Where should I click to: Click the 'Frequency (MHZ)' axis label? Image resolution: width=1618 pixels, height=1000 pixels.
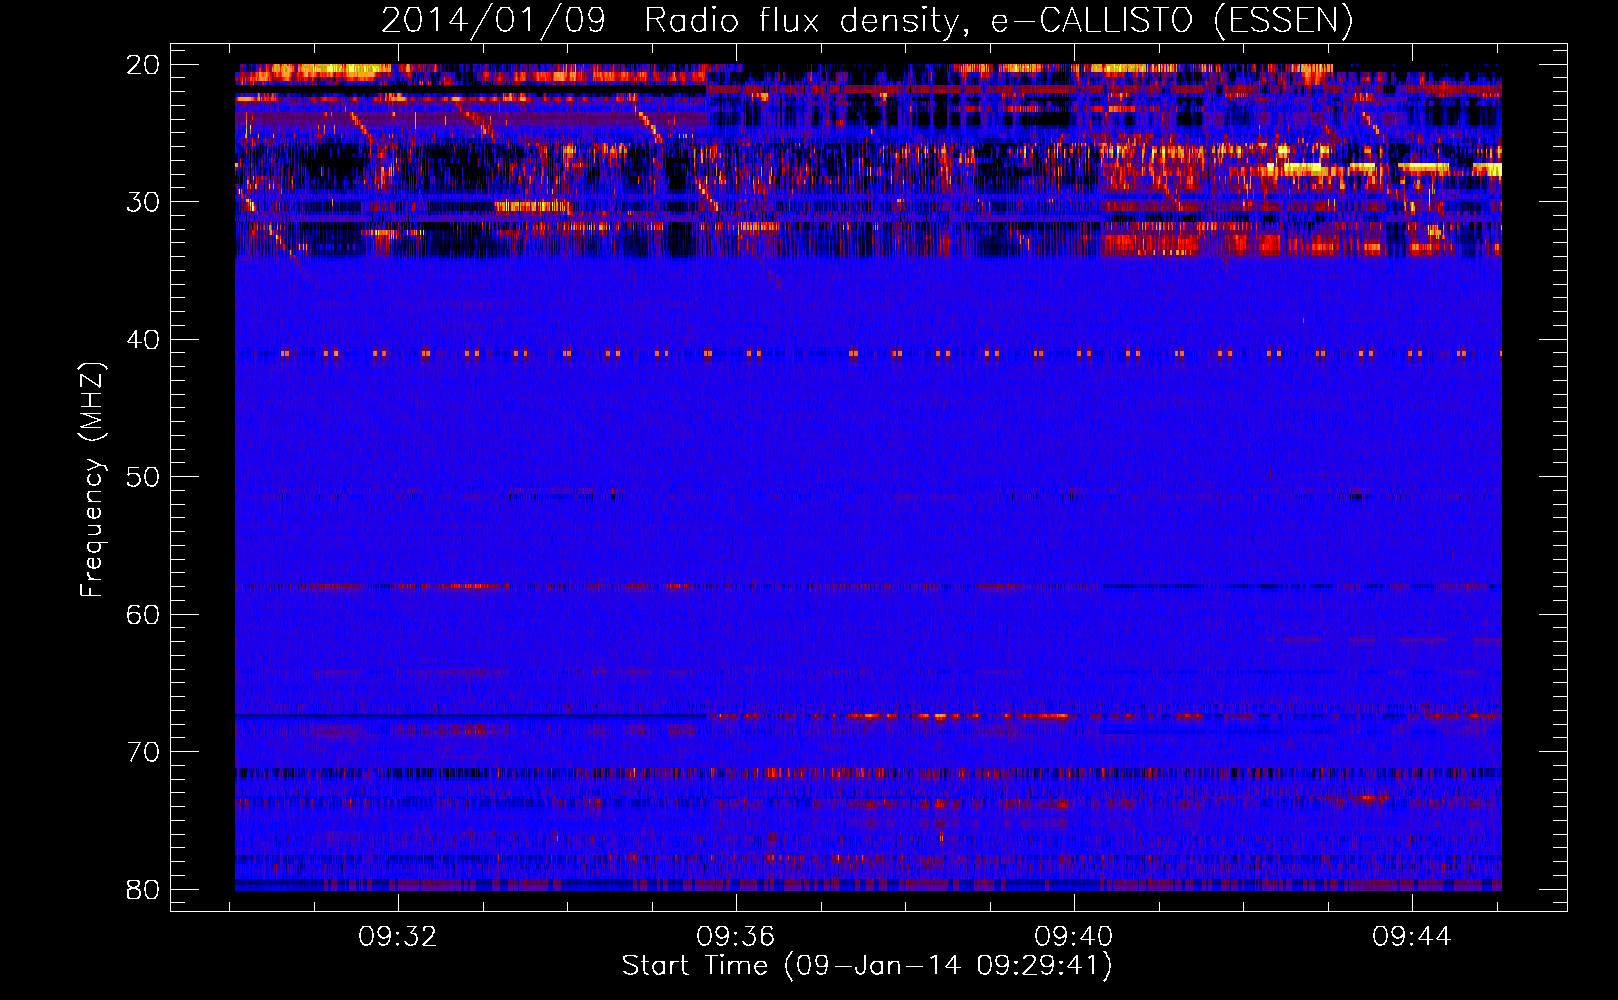pyautogui.click(x=92, y=480)
